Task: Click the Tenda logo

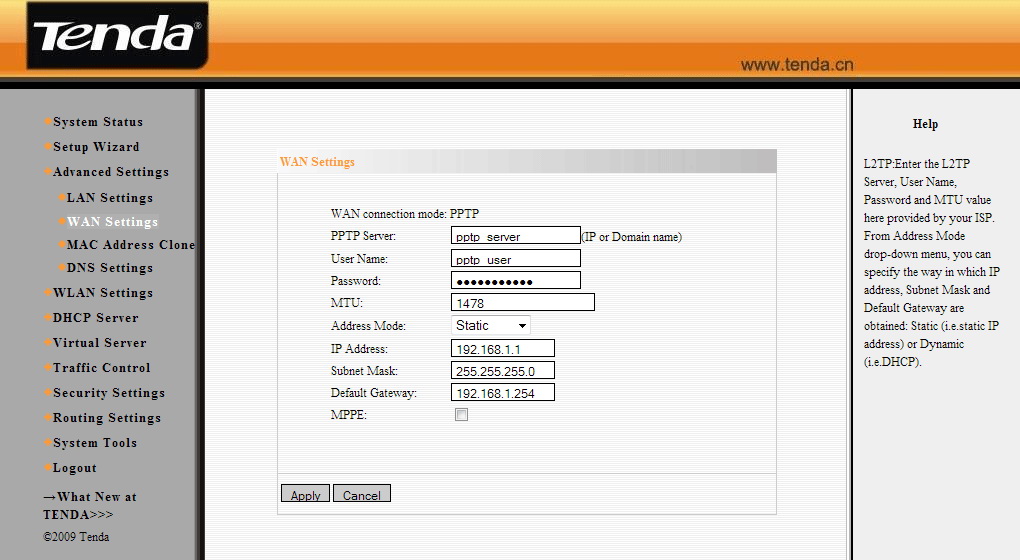Action: [x=116, y=36]
